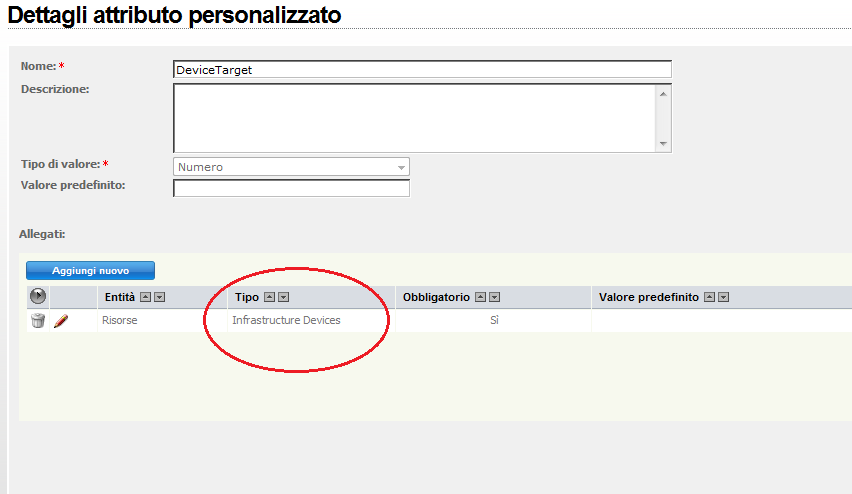Focus the Nome input field

422,70
